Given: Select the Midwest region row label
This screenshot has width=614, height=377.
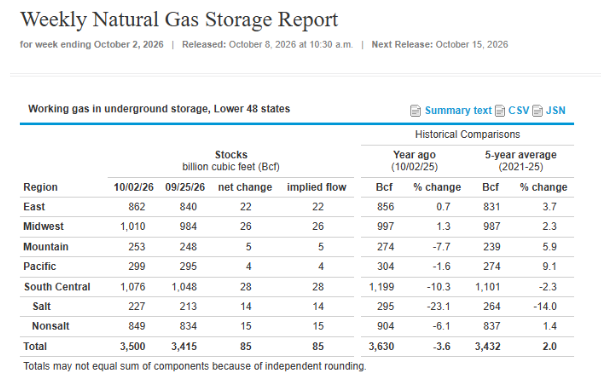Looking at the screenshot, I should pos(43,226).
